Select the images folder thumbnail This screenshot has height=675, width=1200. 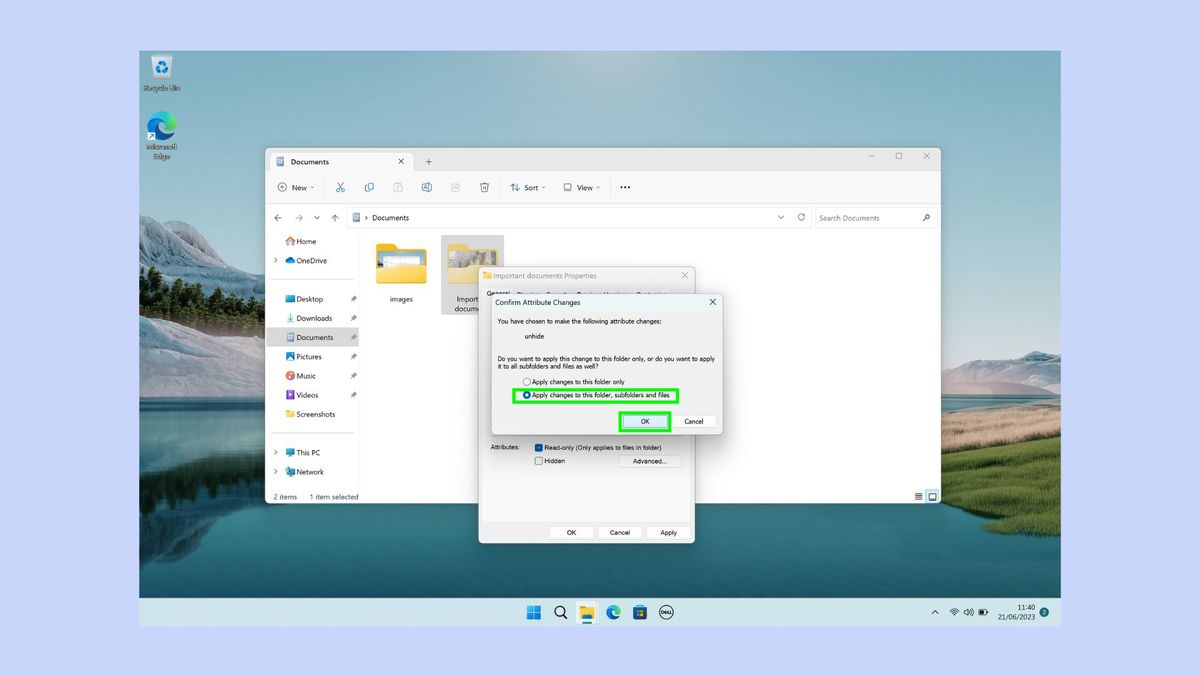pos(401,263)
